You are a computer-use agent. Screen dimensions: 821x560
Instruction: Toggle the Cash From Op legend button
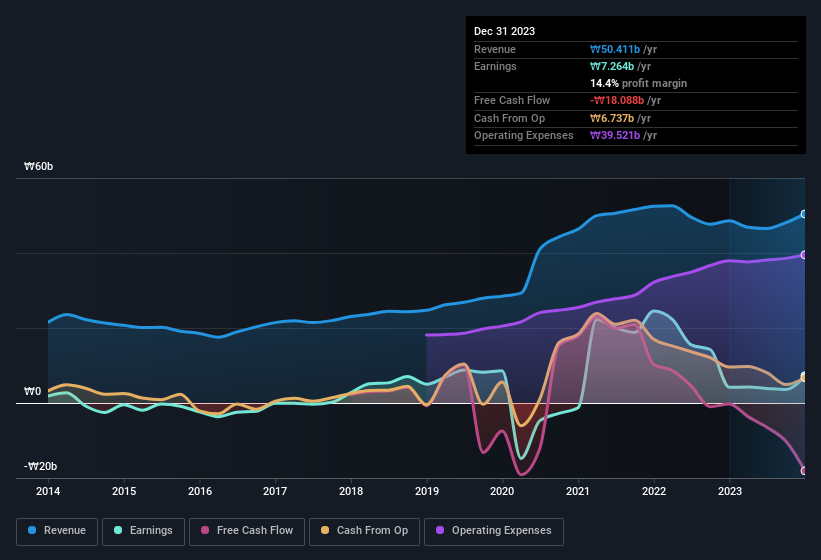[x=364, y=531]
